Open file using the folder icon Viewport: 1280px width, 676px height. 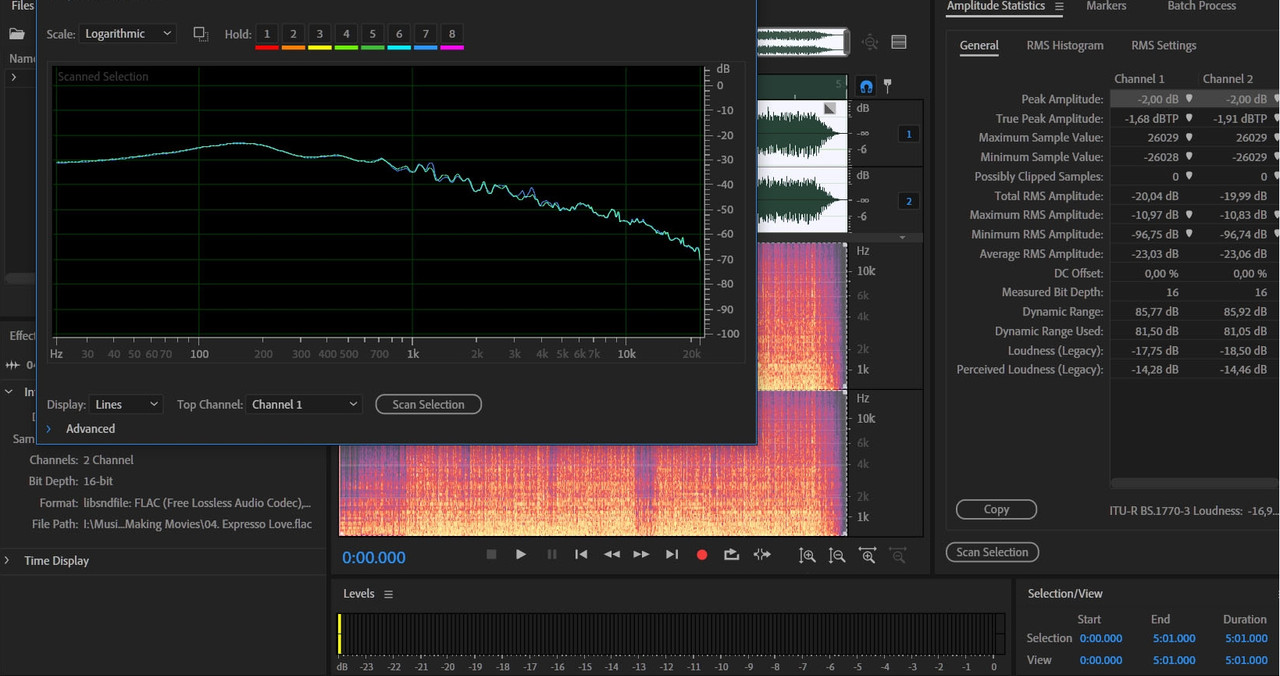(17, 34)
